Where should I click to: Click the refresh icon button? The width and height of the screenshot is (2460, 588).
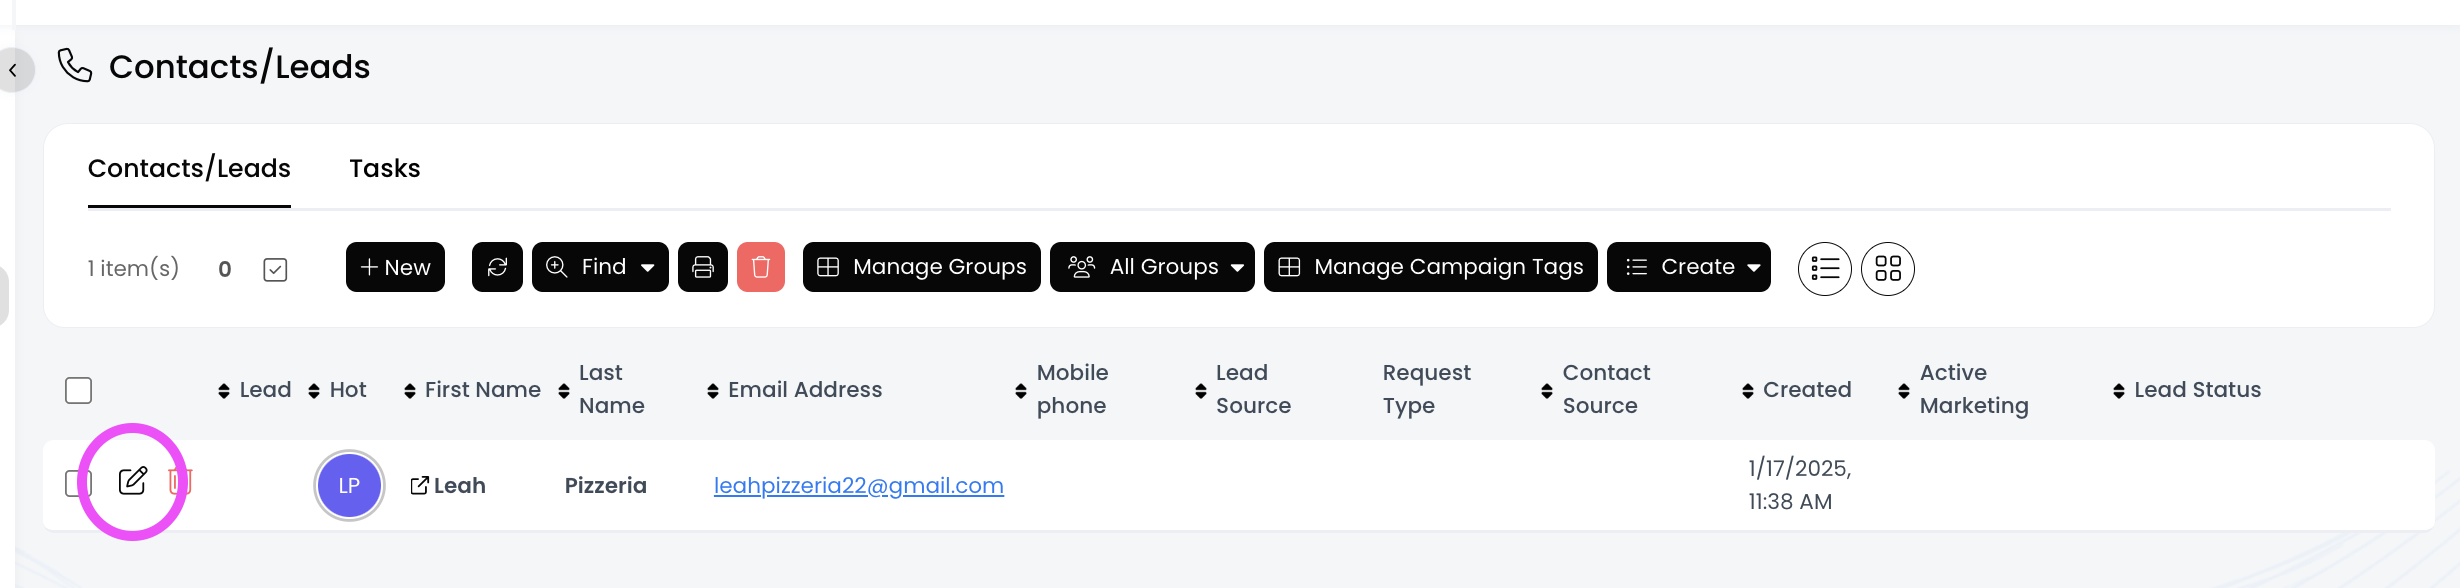(x=497, y=267)
